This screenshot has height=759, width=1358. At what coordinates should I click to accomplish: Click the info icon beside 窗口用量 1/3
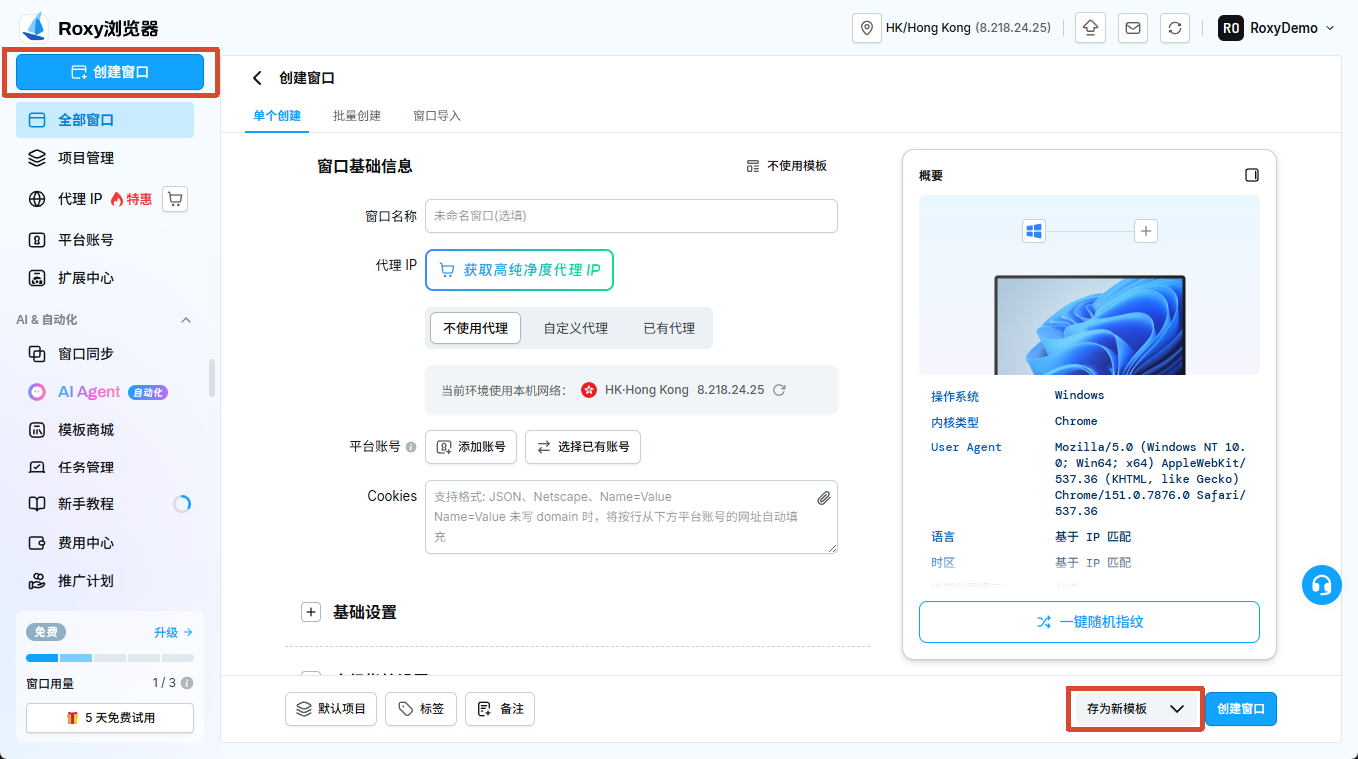[187, 683]
